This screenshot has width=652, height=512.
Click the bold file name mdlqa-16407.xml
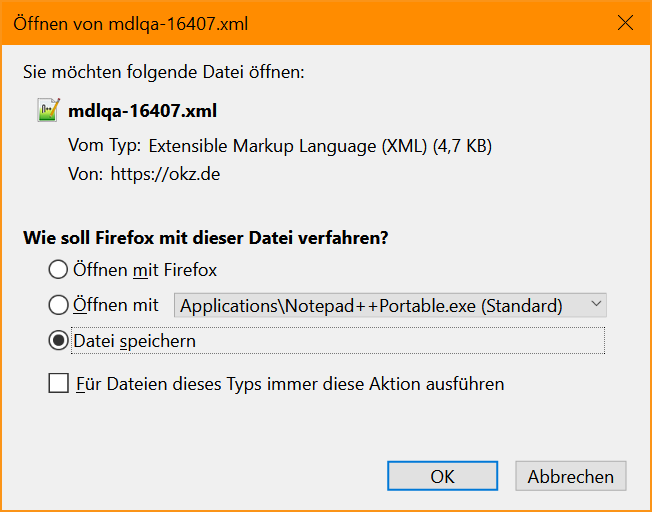click(143, 111)
